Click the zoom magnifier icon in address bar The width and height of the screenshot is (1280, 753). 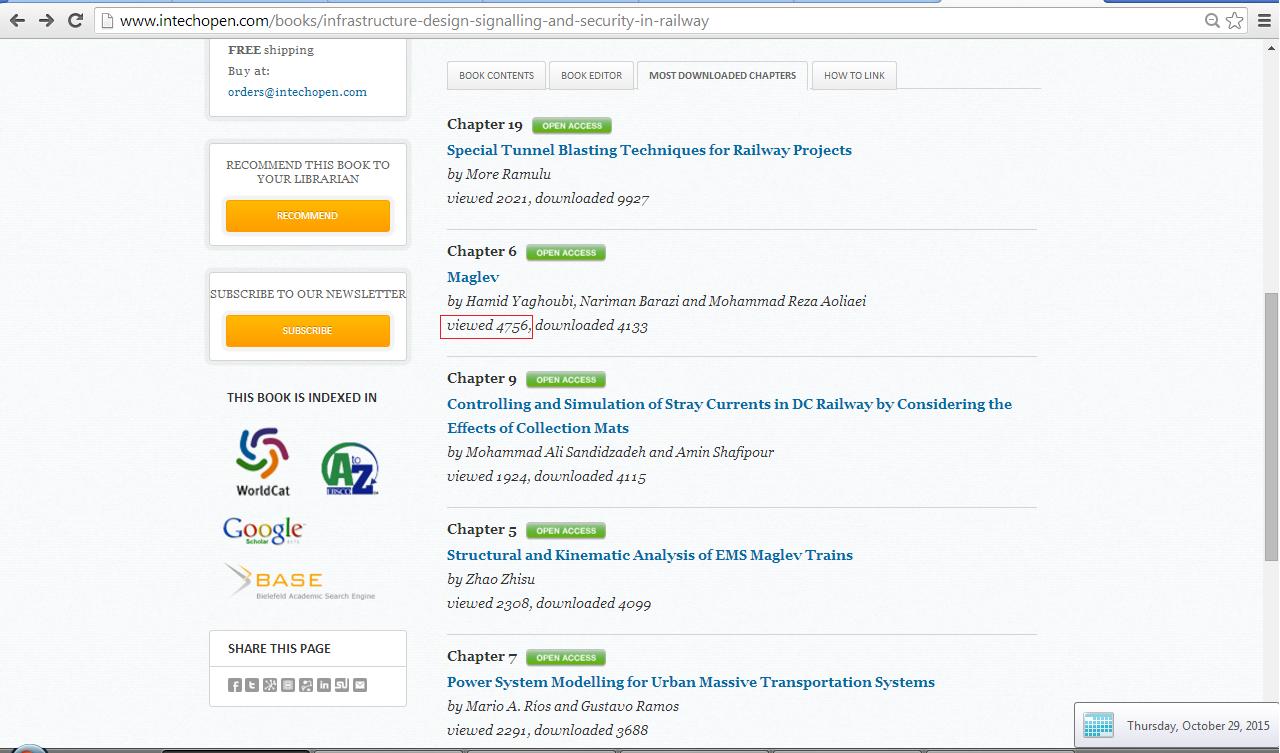pos(1212,20)
